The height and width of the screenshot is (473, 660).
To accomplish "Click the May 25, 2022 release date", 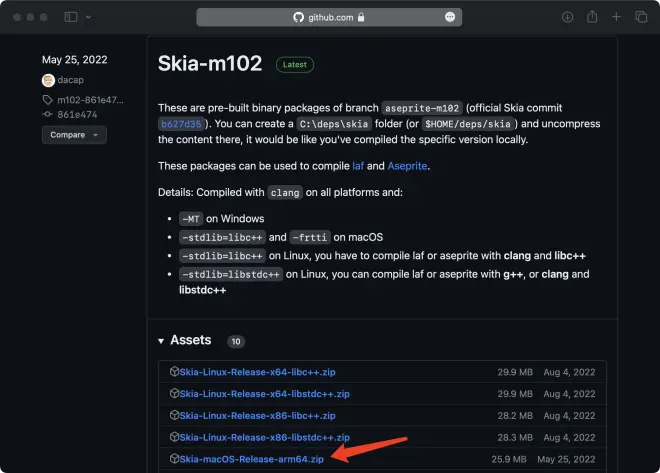I will pos(75,60).
